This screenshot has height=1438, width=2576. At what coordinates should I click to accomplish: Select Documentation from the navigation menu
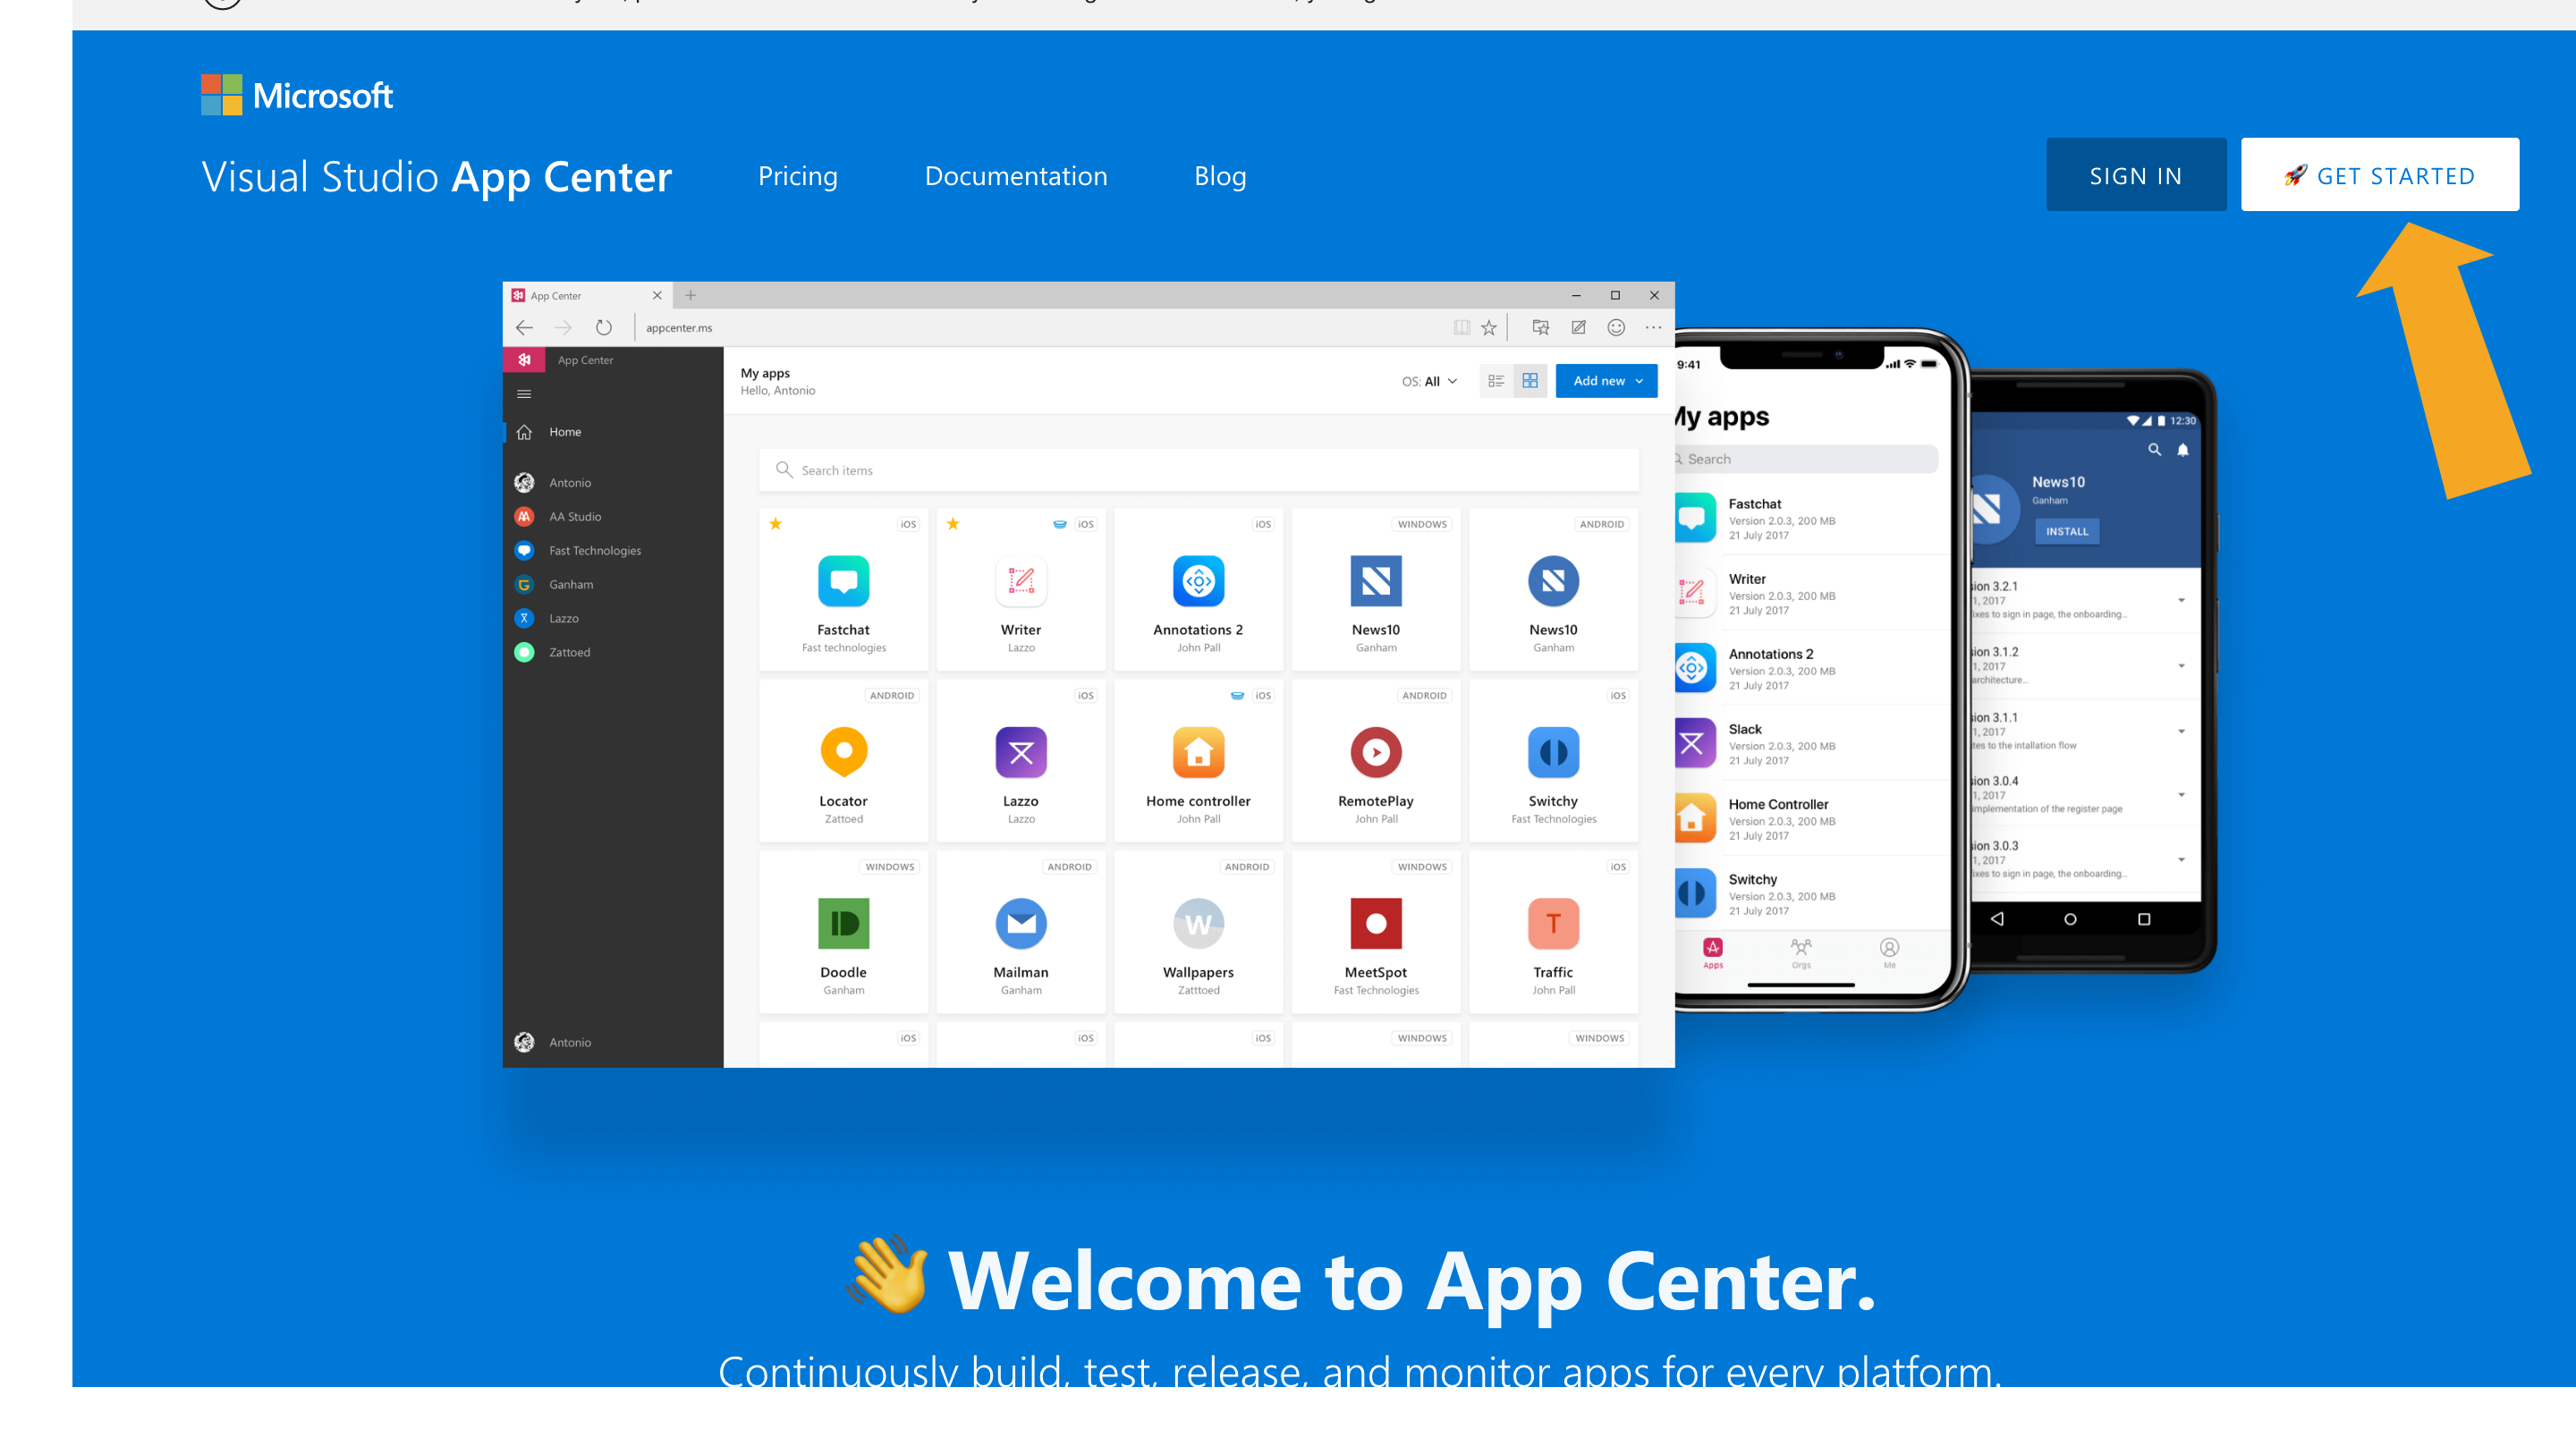tap(1015, 175)
